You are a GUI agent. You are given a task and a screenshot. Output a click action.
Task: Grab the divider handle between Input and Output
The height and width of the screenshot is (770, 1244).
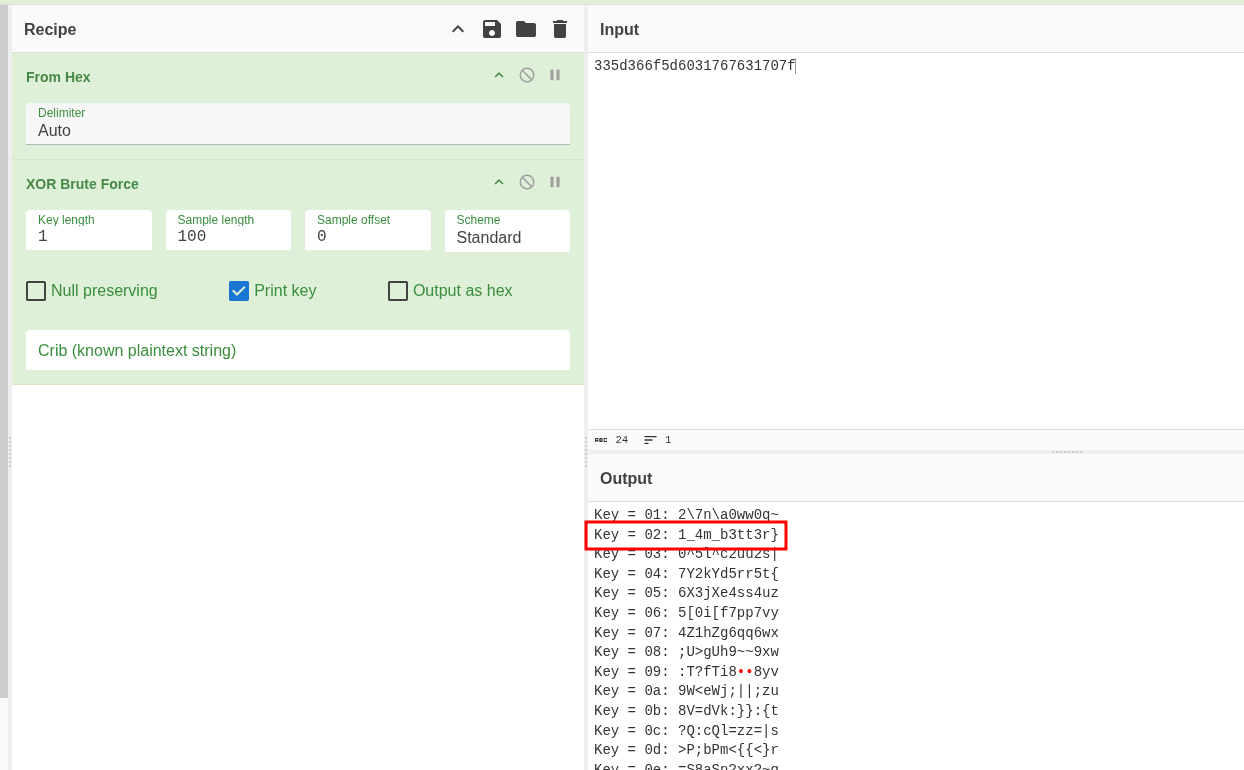coord(1067,452)
